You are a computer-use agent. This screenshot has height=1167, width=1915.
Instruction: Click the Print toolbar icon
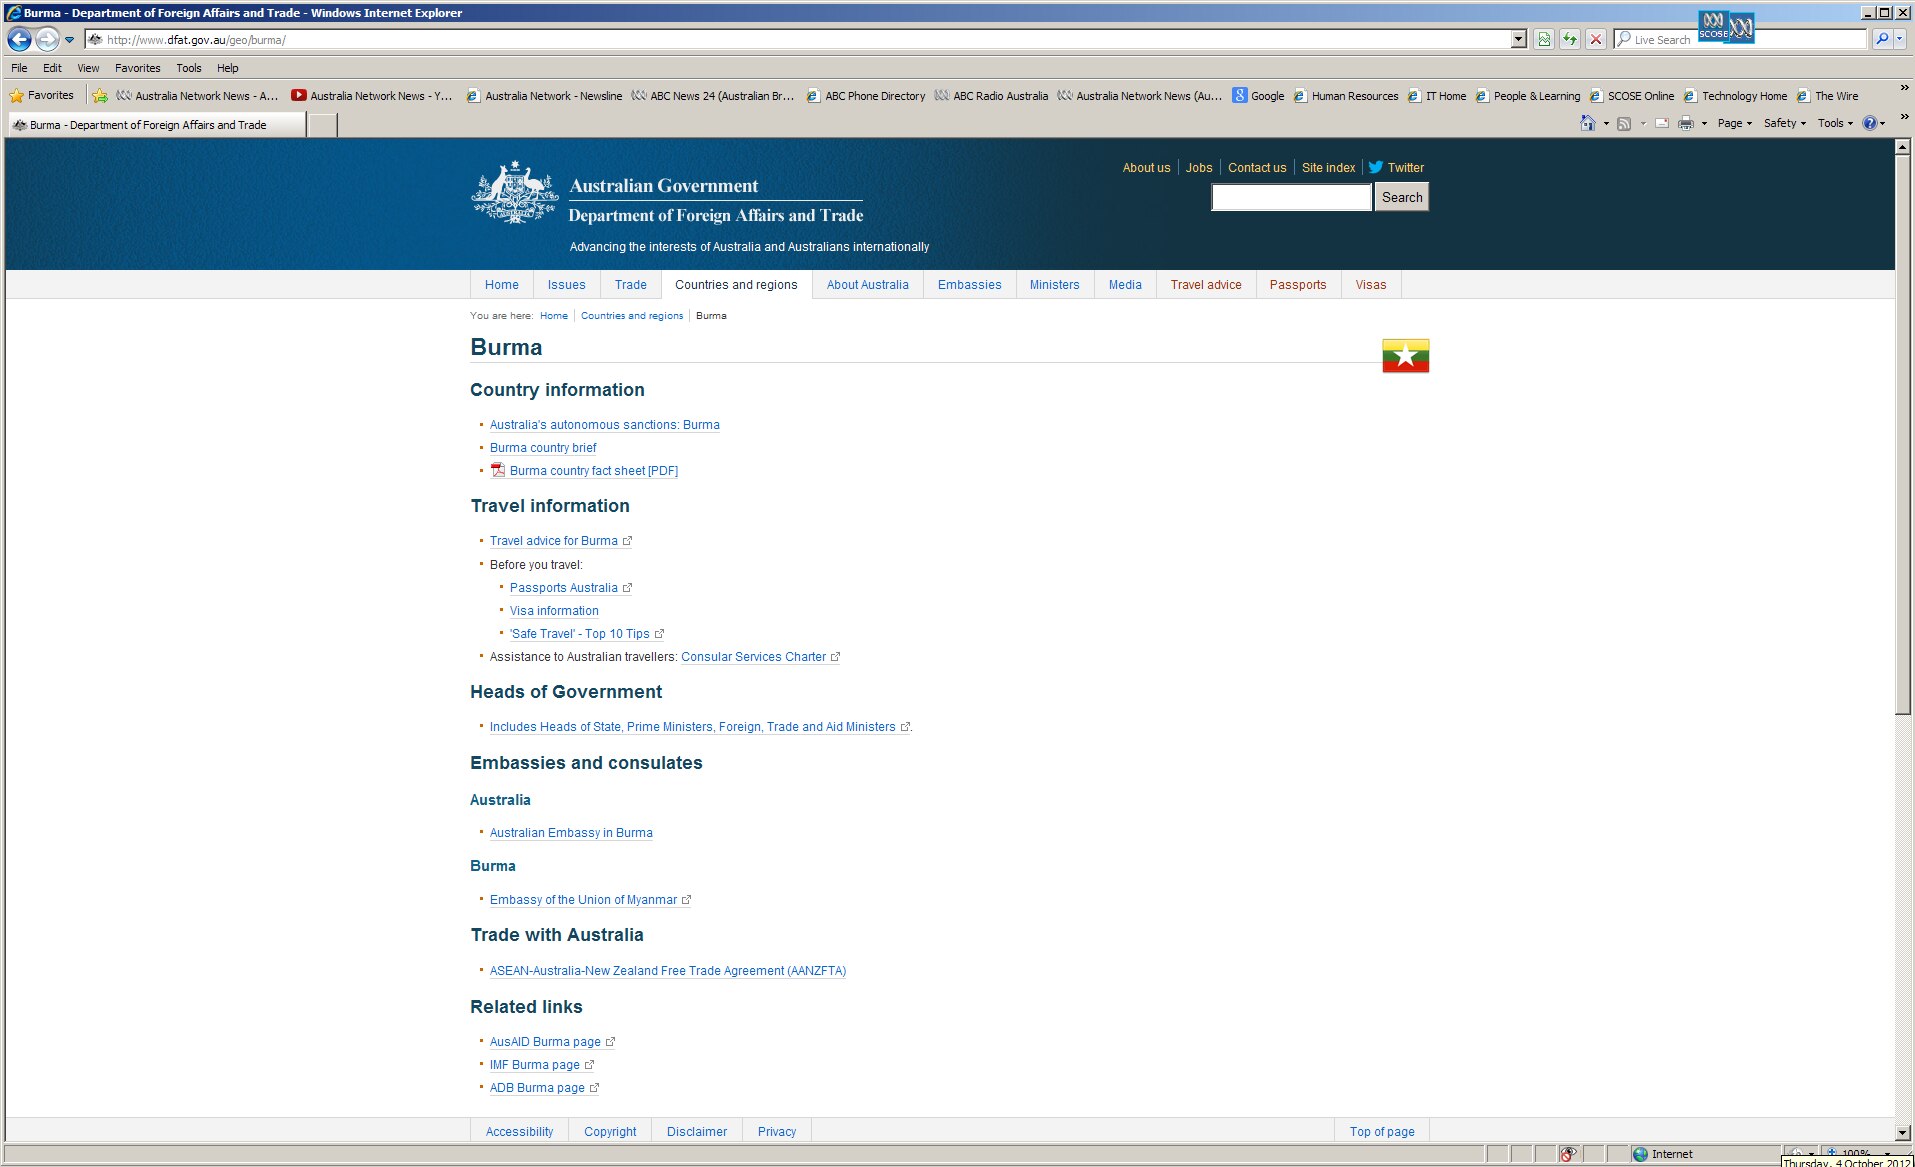pyautogui.click(x=1685, y=124)
